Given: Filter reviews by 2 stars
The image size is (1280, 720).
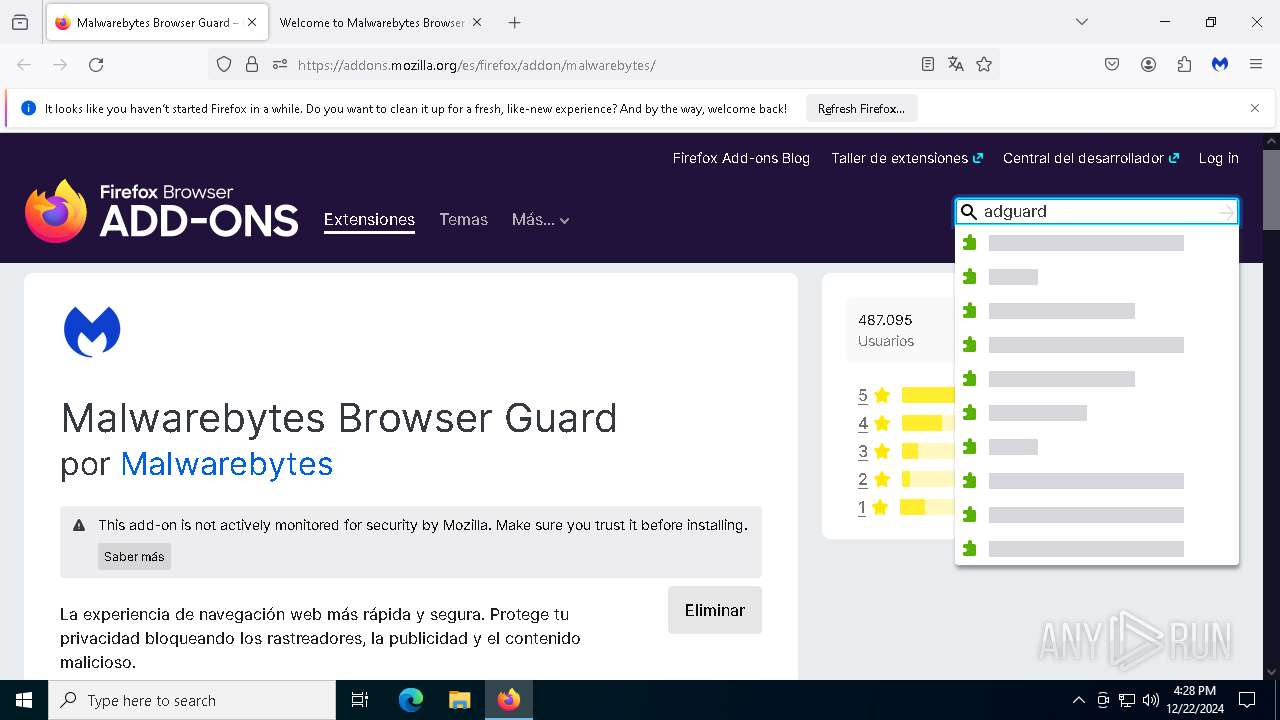Looking at the screenshot, I should 863,479.
